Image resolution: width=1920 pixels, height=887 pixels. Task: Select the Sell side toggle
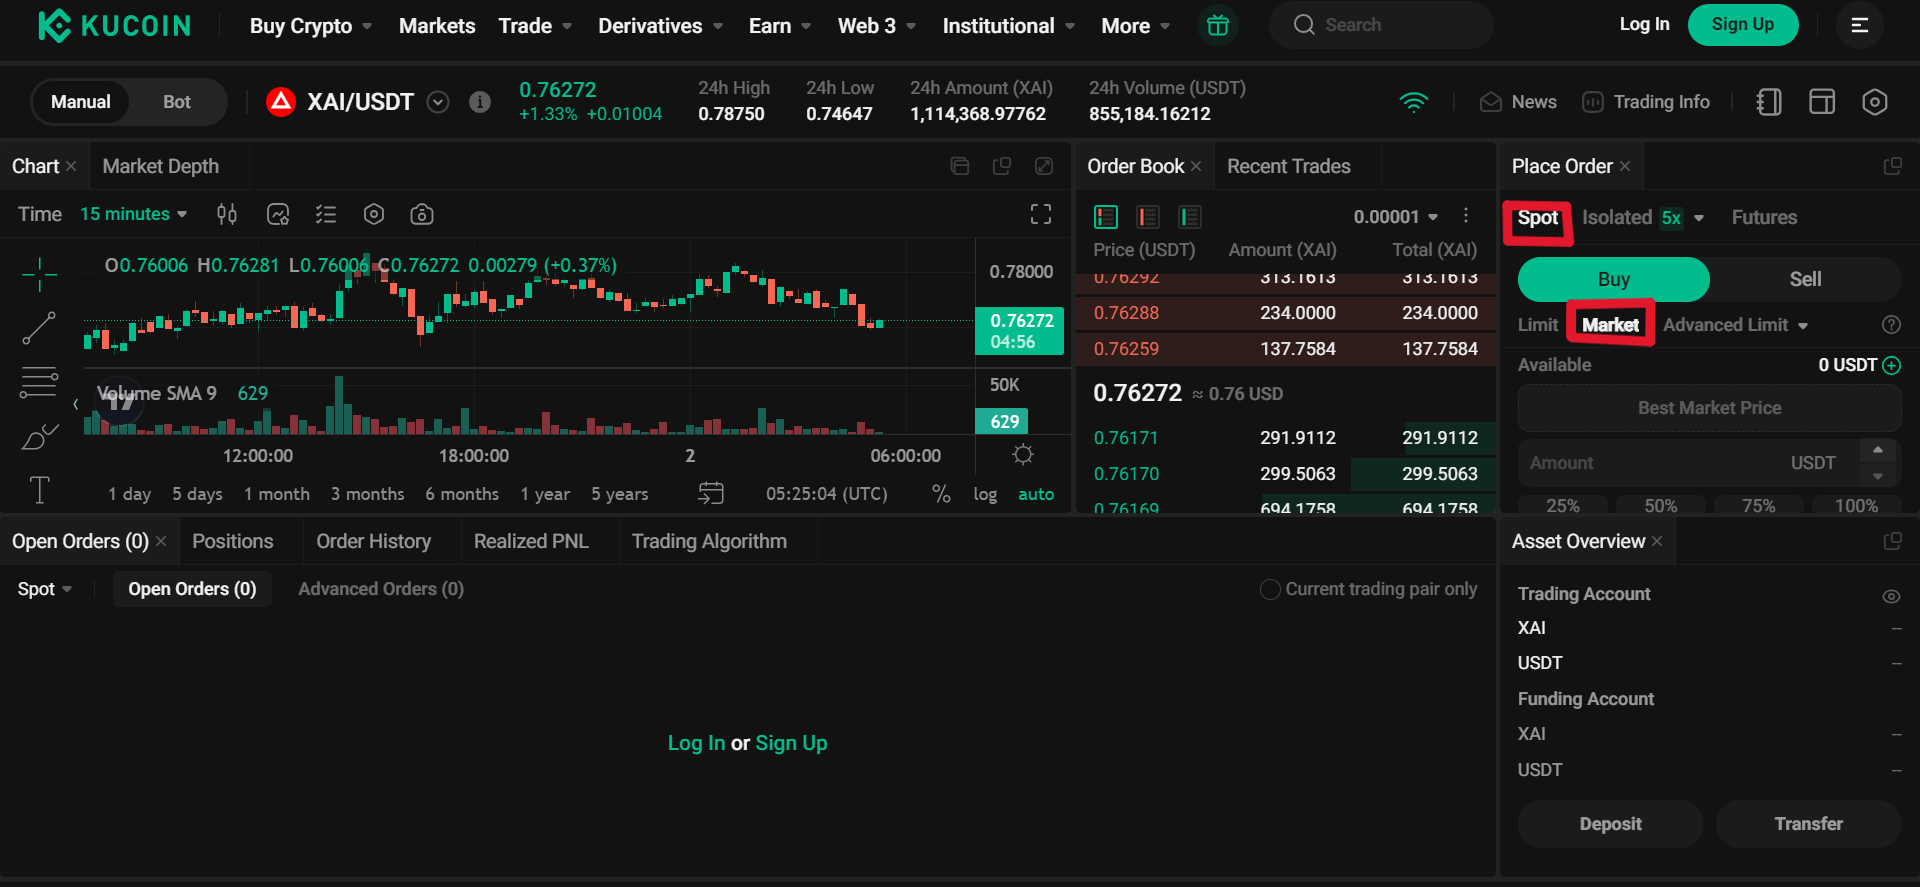[1805, 279]
